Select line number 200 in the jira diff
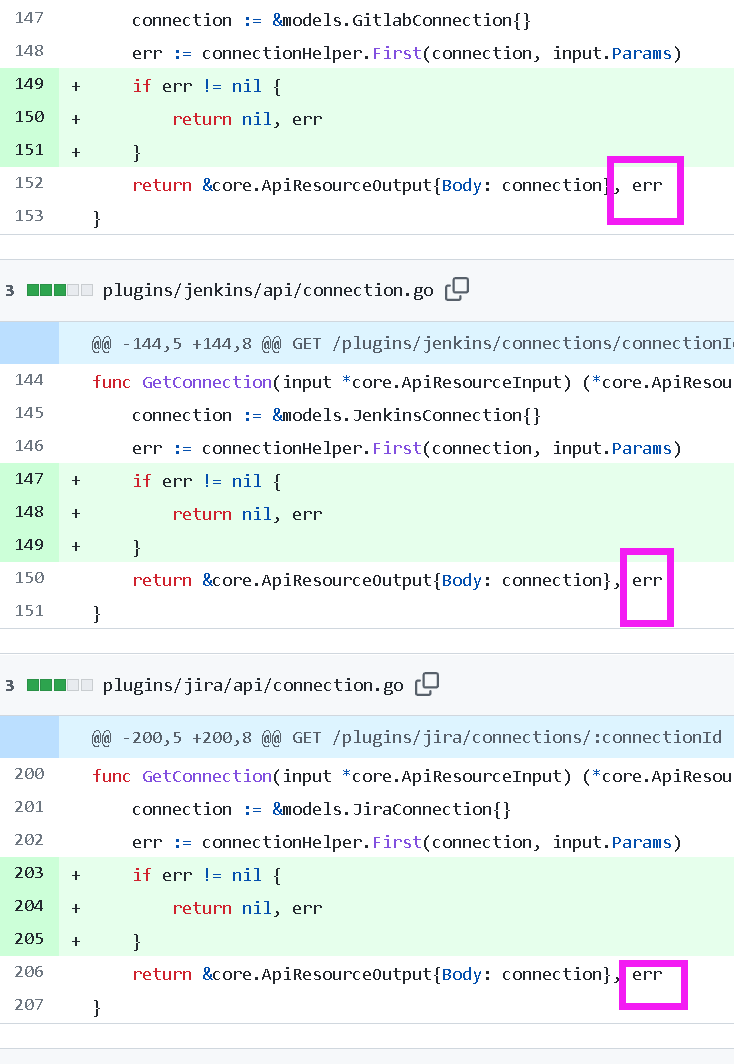Screen dimensions: 734x1064 coord(29,774)
